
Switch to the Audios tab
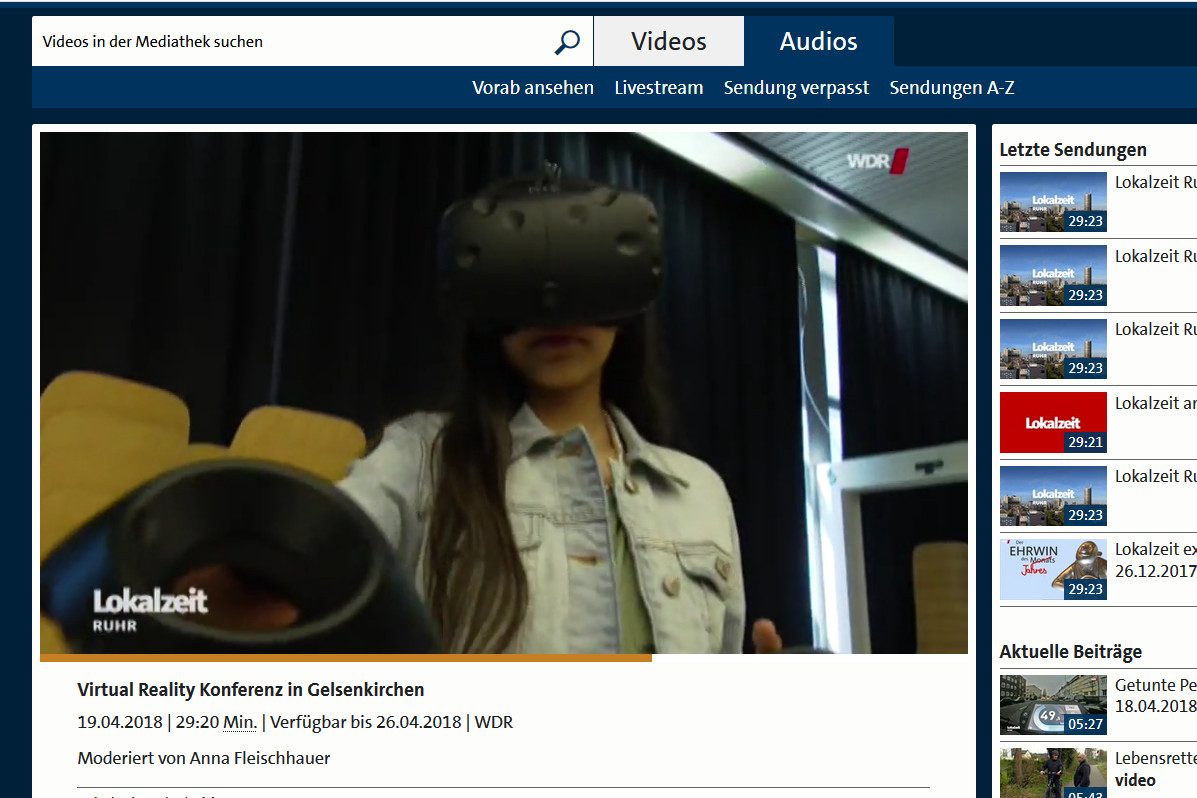pos(818,42)
